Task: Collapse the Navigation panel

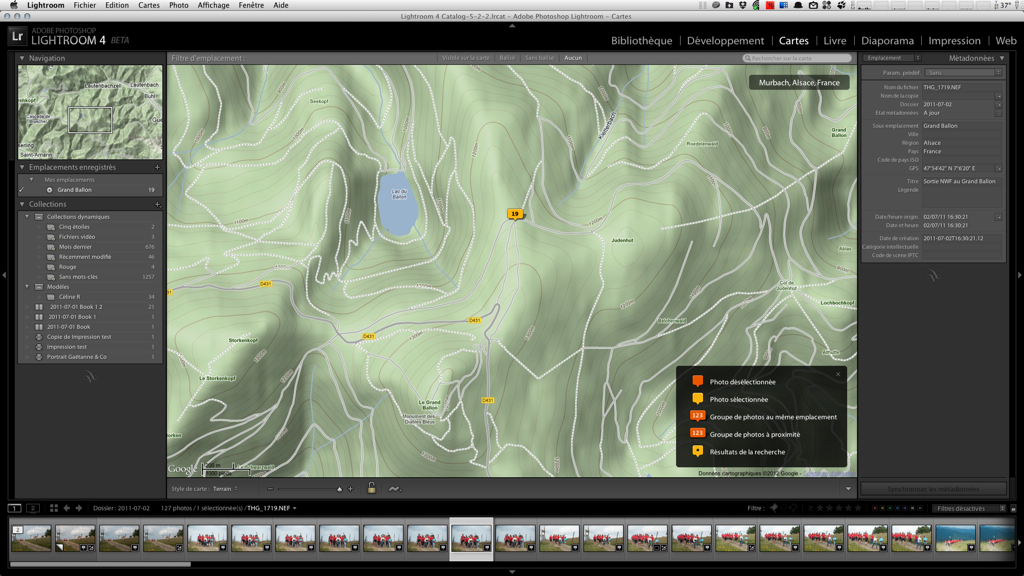Action: point(22,58)
